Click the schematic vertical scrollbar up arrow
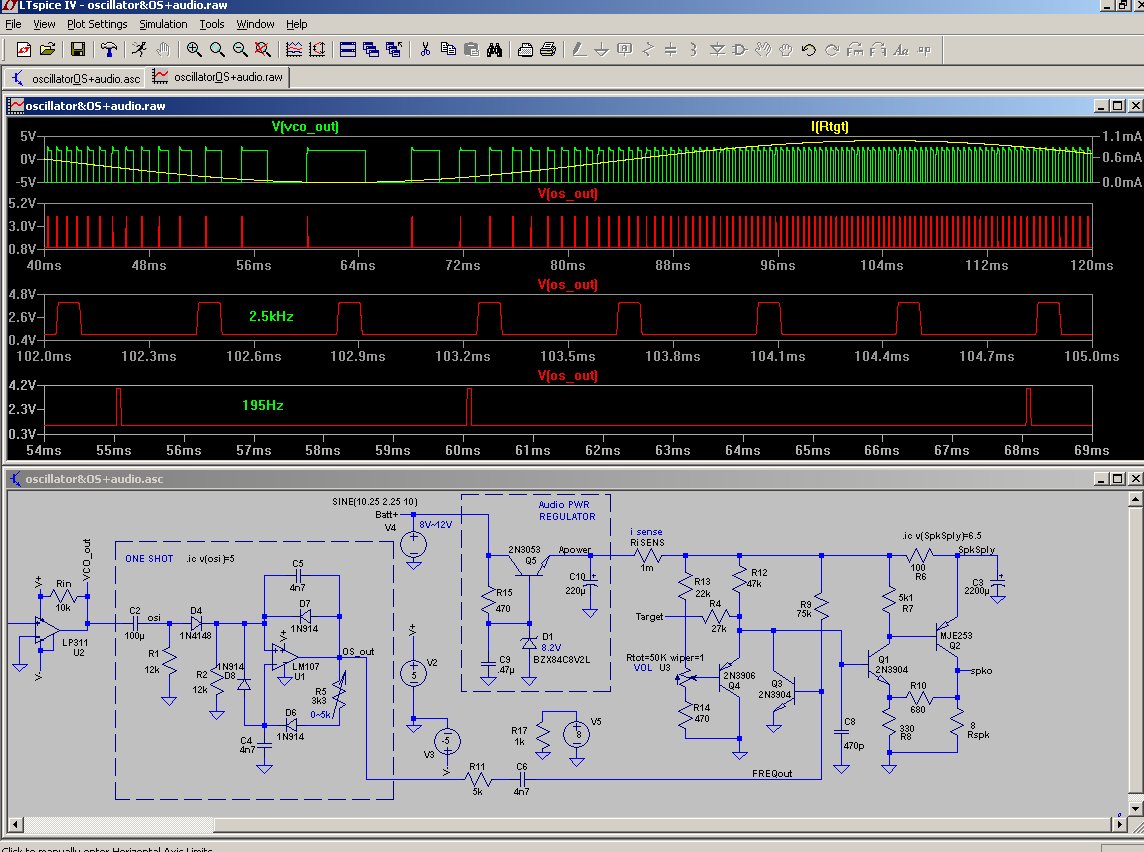This screenshot has width=1144, height=852. (1134, 499)
